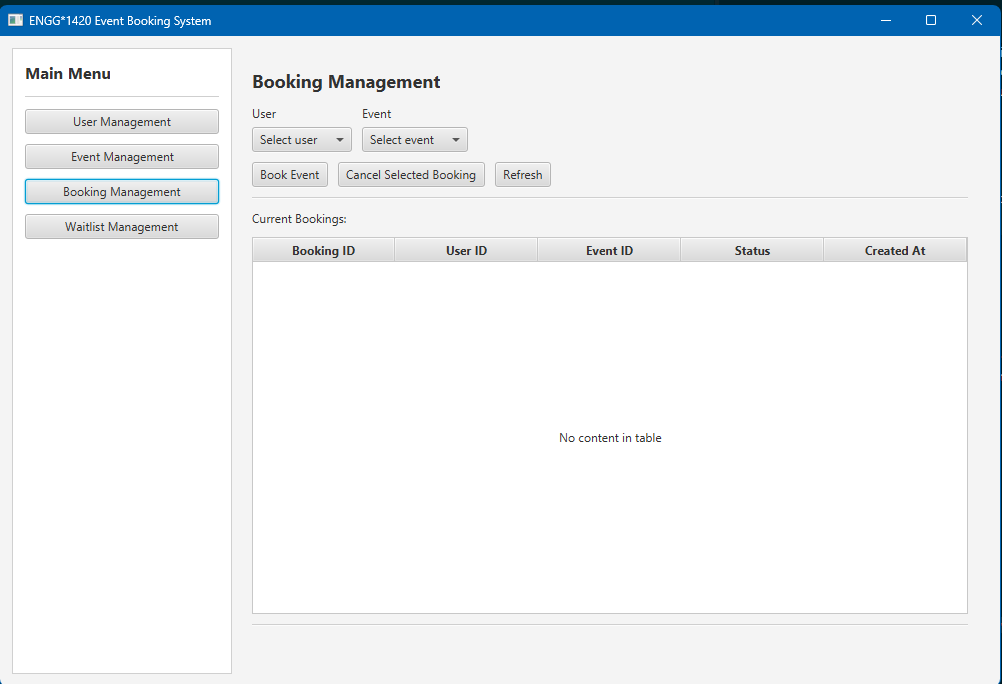This screenshot has height=684, width=1002.
Task: Sort table by Created At column
Action: pyautogui.click(x=895, y=251)
